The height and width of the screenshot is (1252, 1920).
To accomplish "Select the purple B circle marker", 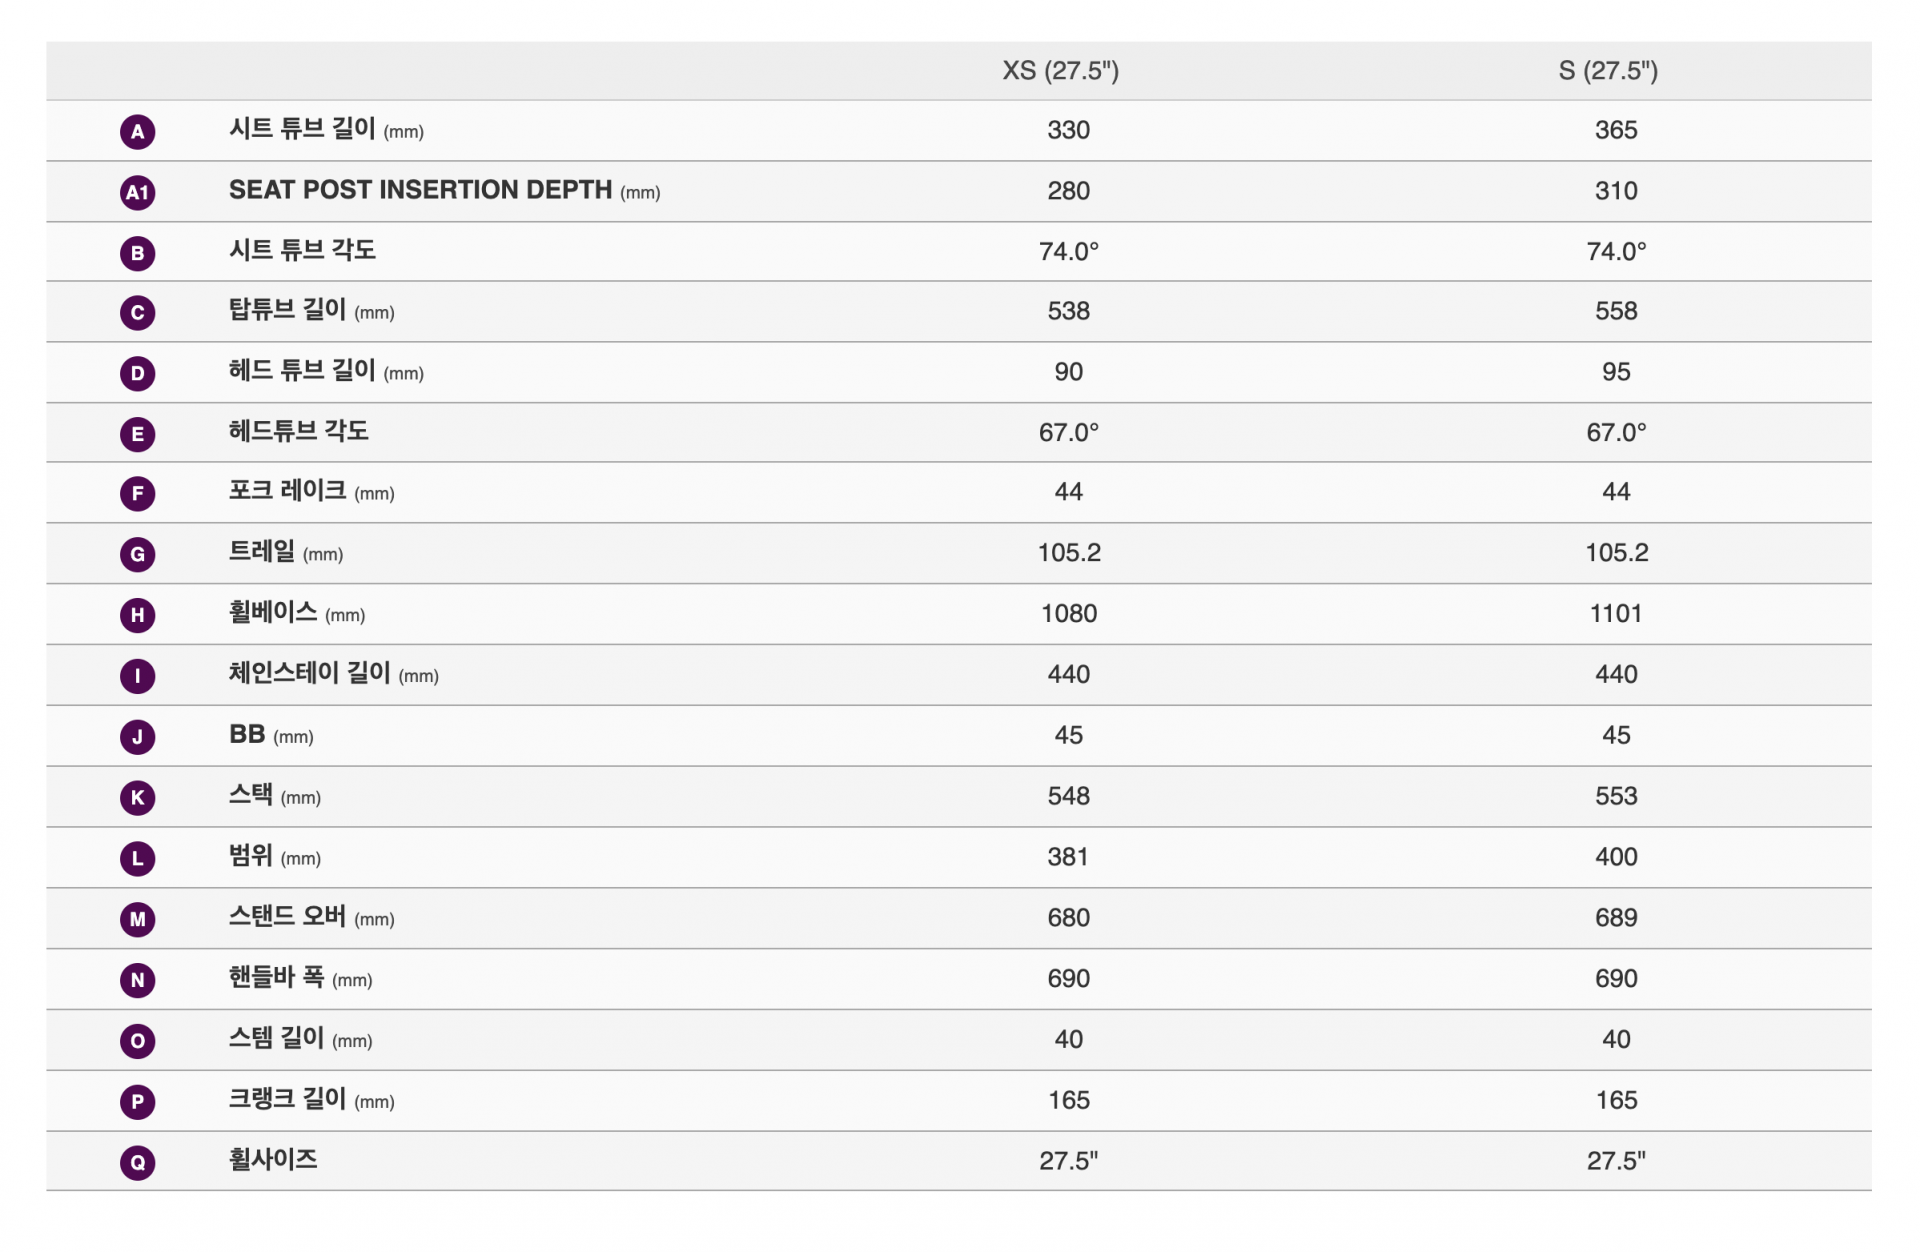I will 137,253.
